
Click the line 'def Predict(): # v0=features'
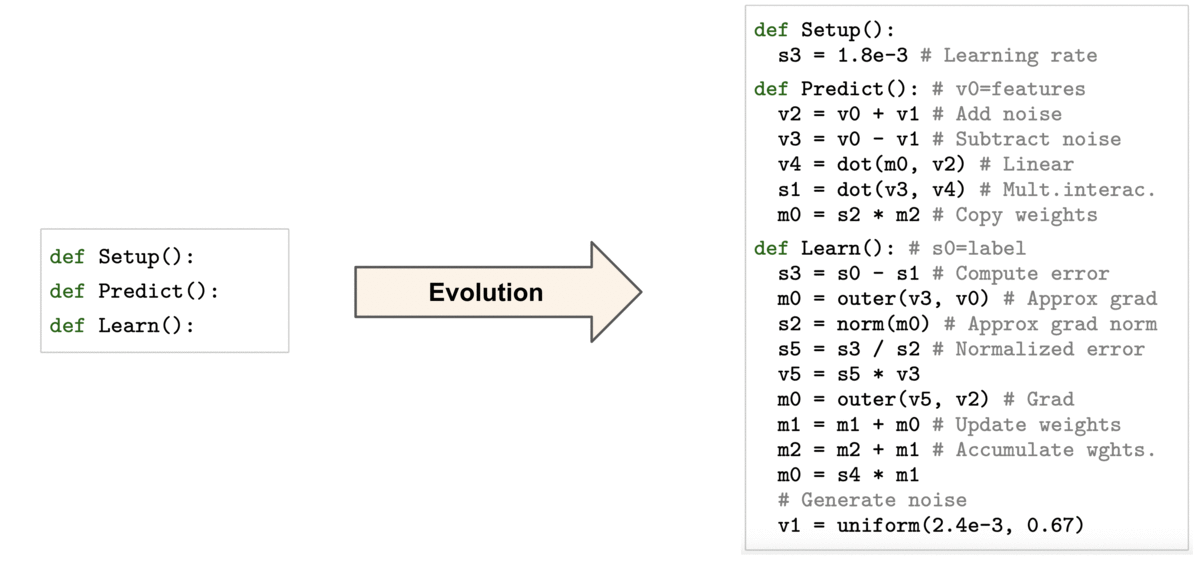(919, 89)
